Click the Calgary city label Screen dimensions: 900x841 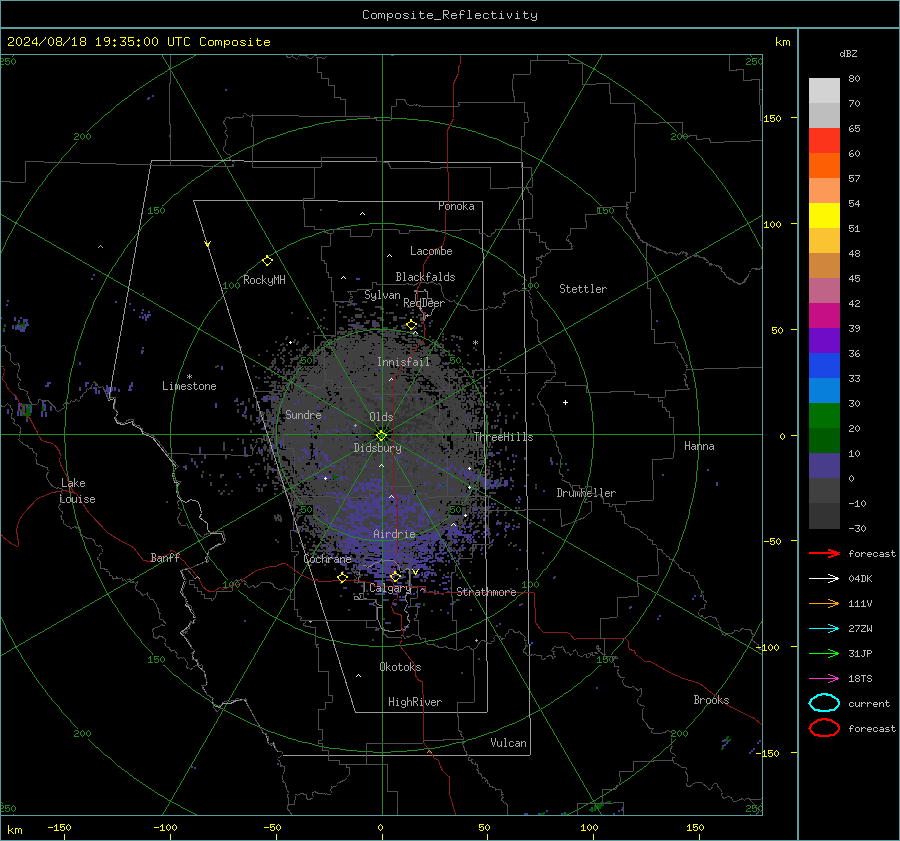coord(390,588)
